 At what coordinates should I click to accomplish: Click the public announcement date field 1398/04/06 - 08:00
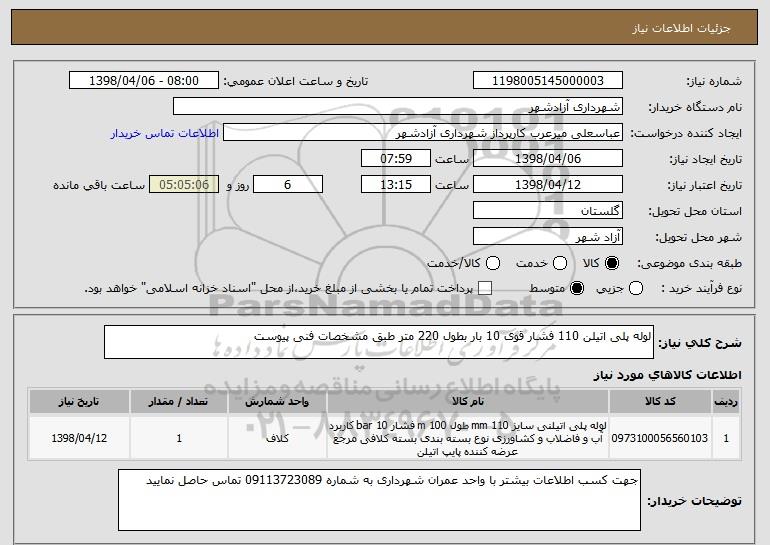pos(144,81)
